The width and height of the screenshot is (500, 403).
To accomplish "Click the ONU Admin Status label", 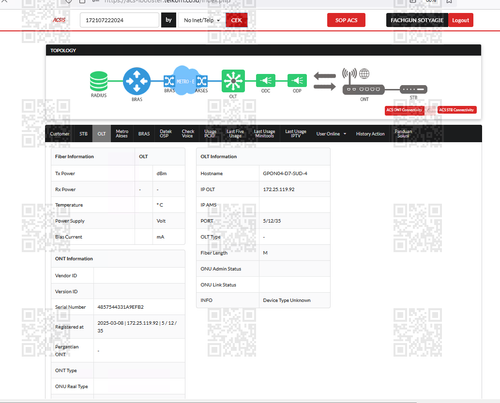I will [x=221, y=269].
